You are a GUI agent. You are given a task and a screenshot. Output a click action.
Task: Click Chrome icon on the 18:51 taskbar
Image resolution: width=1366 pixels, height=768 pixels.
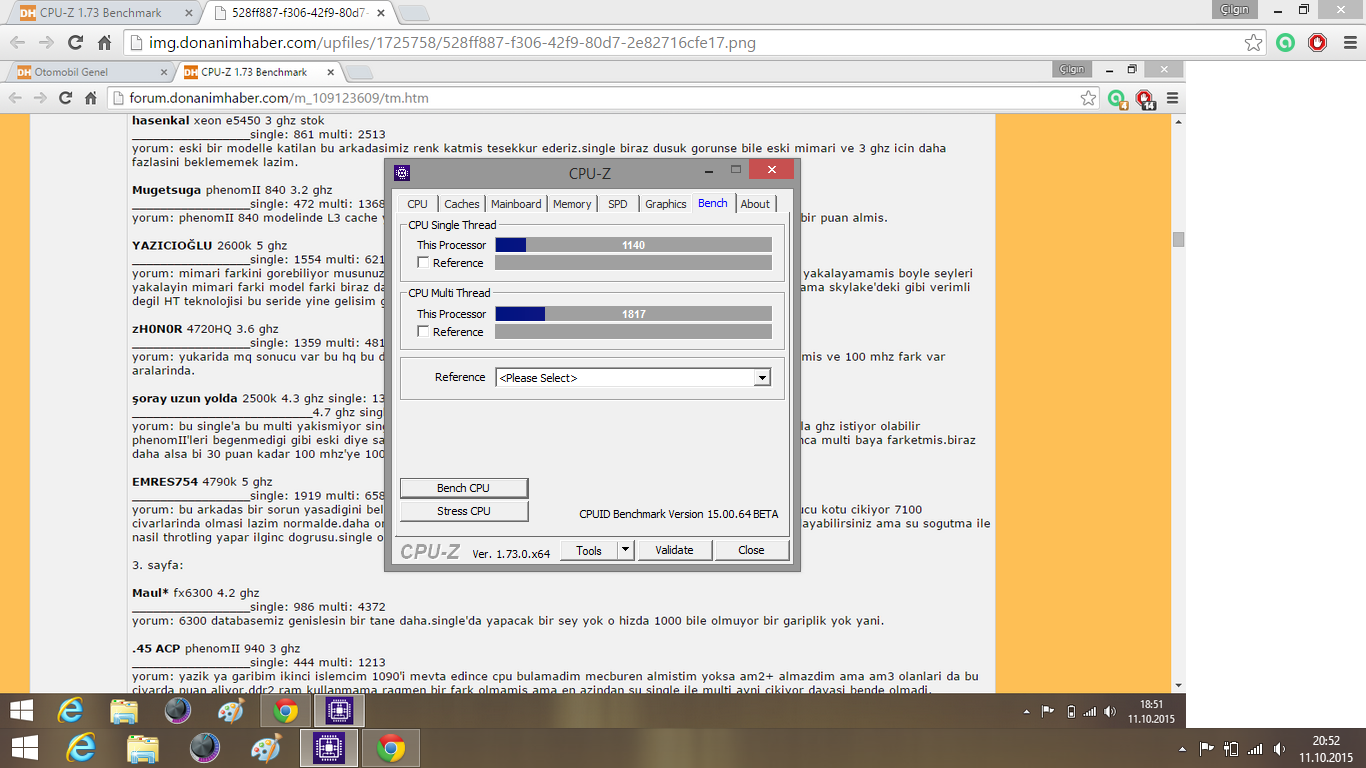(285, 711)
